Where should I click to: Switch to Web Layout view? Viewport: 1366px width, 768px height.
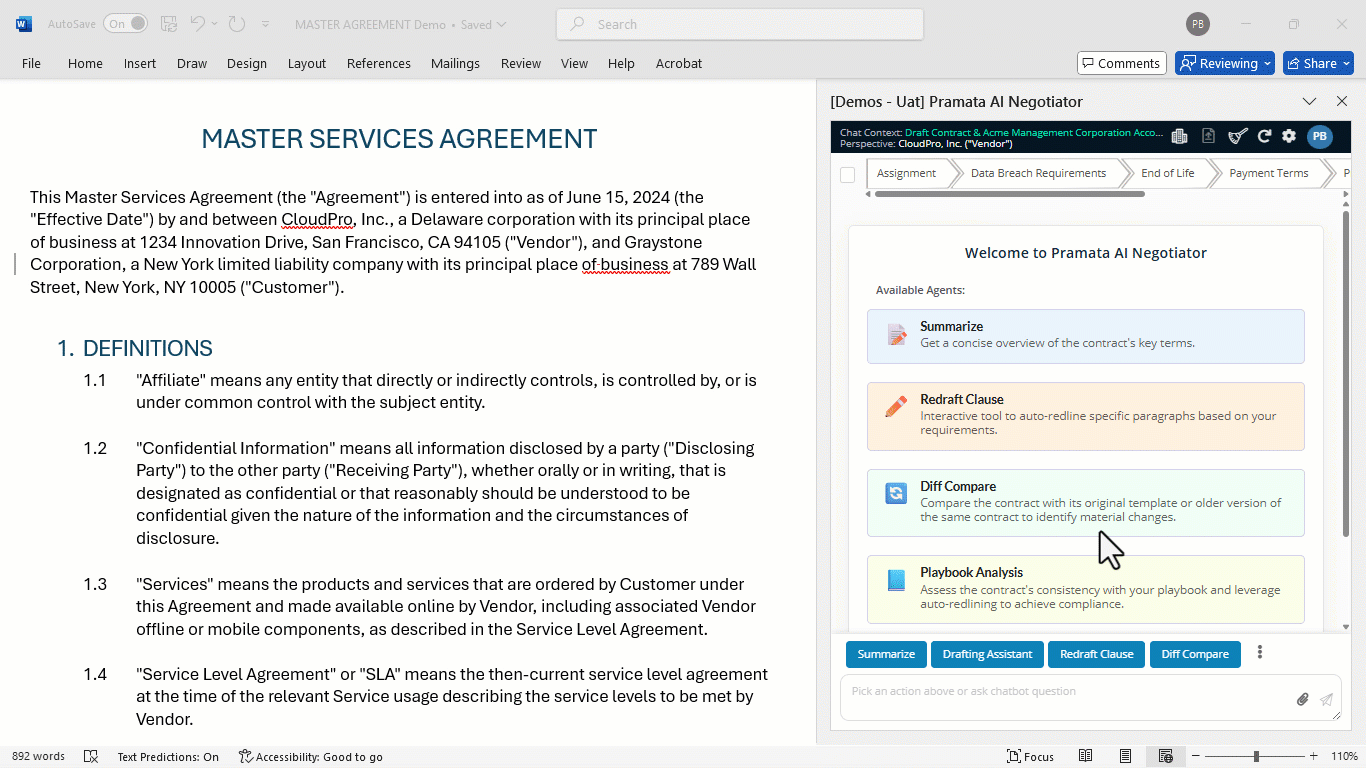pos(1165,757)
